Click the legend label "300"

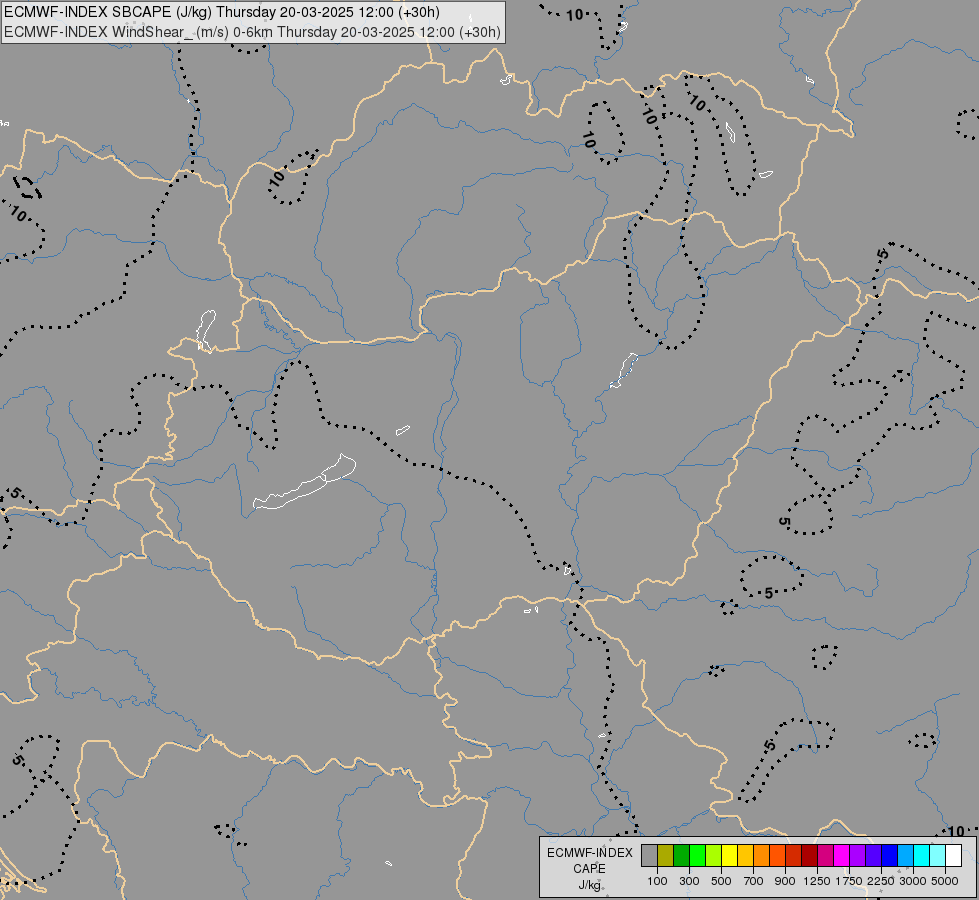689,881
